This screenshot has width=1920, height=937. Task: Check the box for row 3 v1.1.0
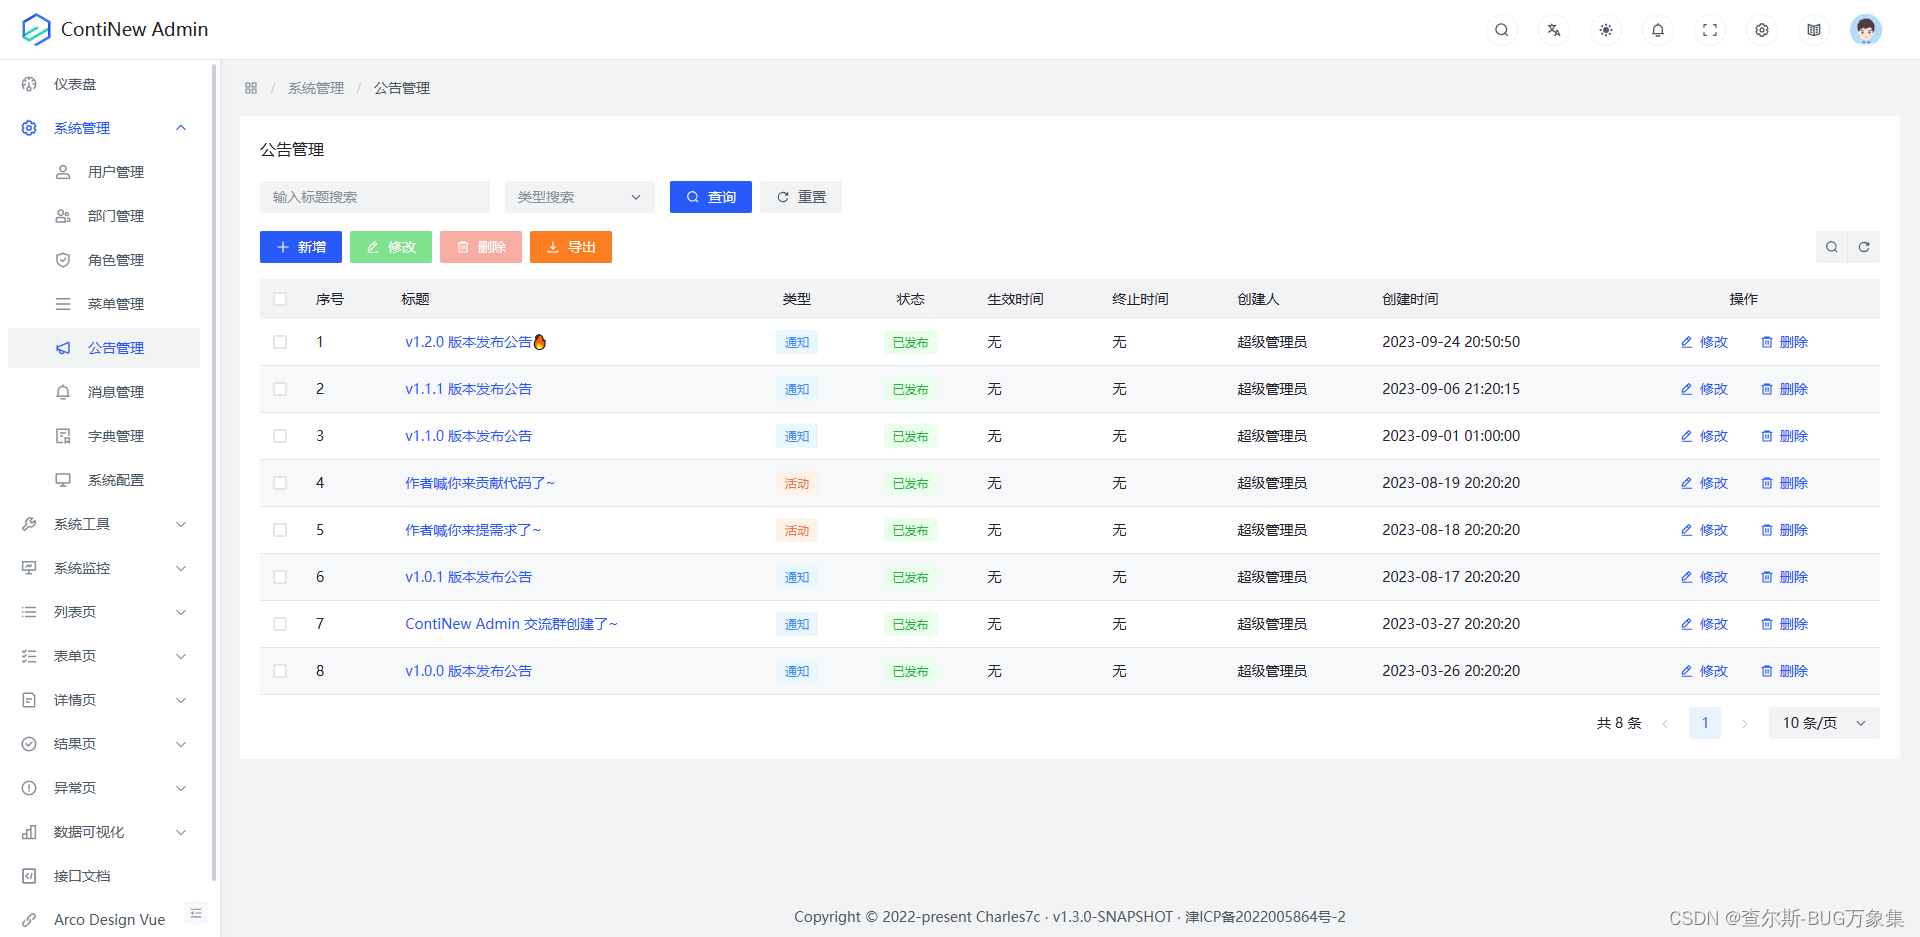pos(280,436)
